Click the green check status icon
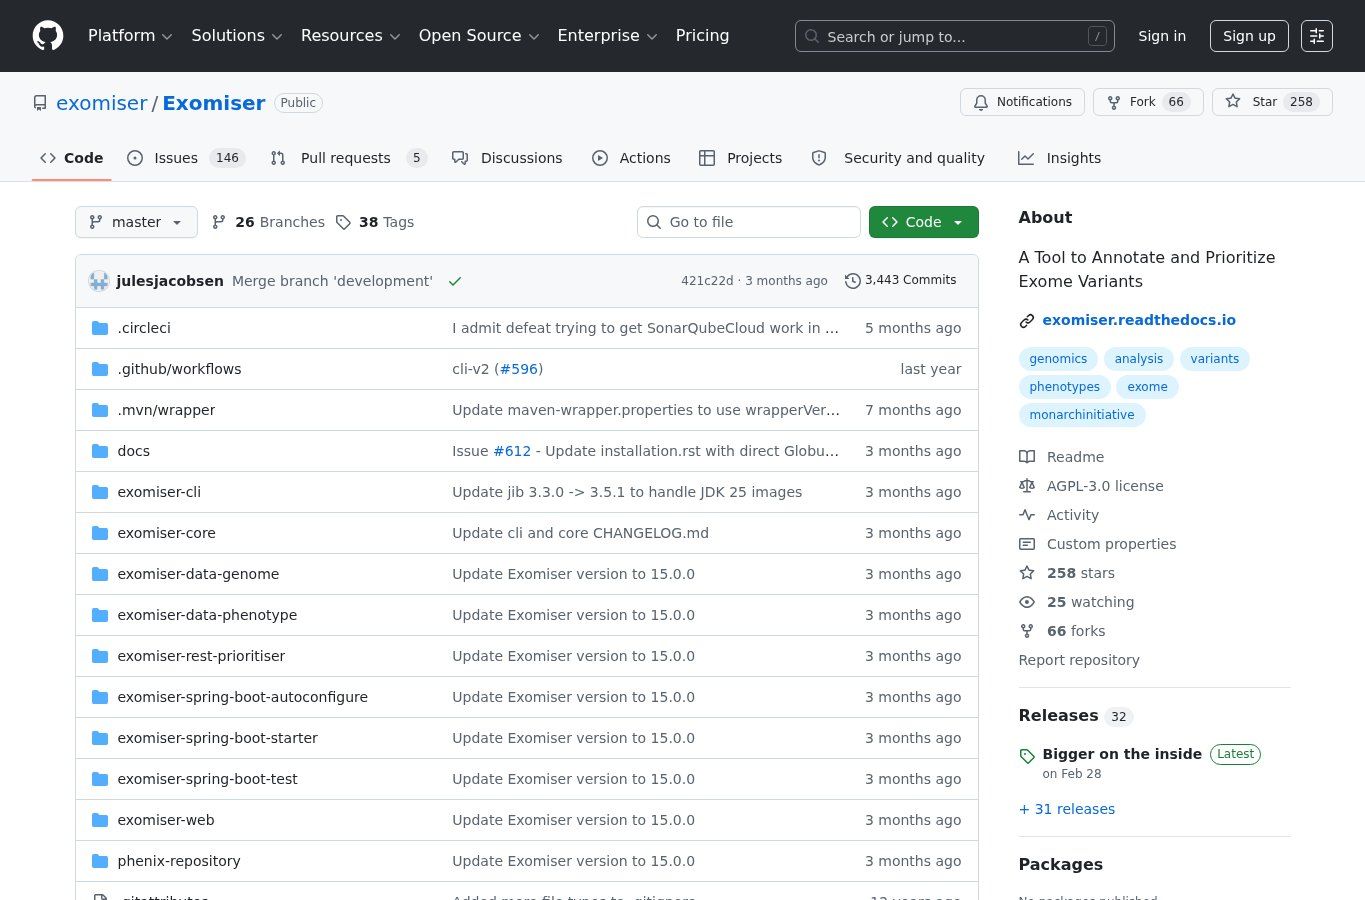 click(x=455, y=281)
